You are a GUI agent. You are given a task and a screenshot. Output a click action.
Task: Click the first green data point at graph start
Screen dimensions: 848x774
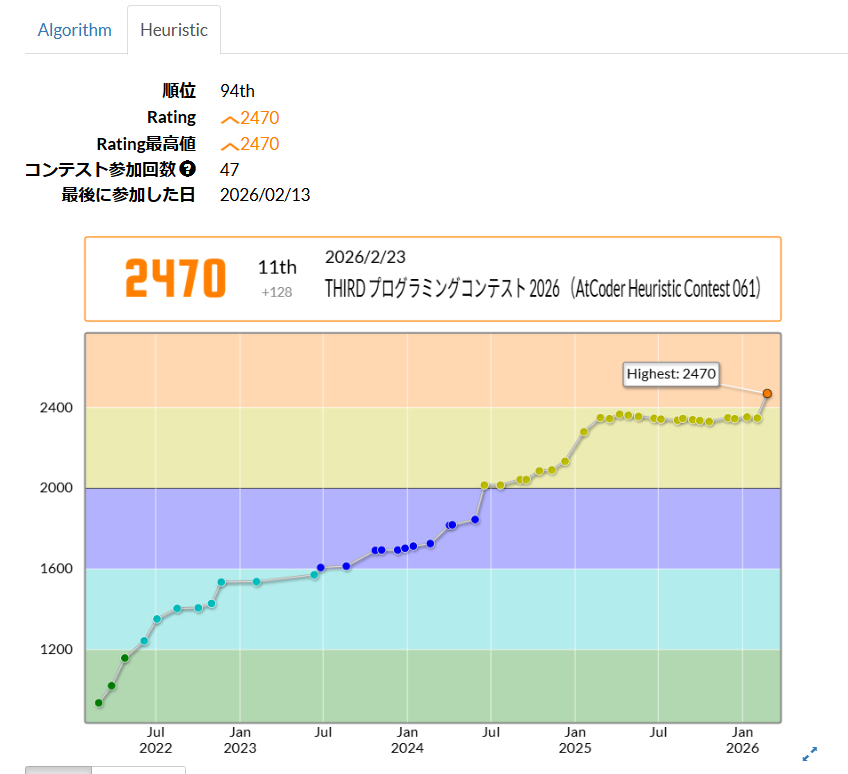pos(98,703)
